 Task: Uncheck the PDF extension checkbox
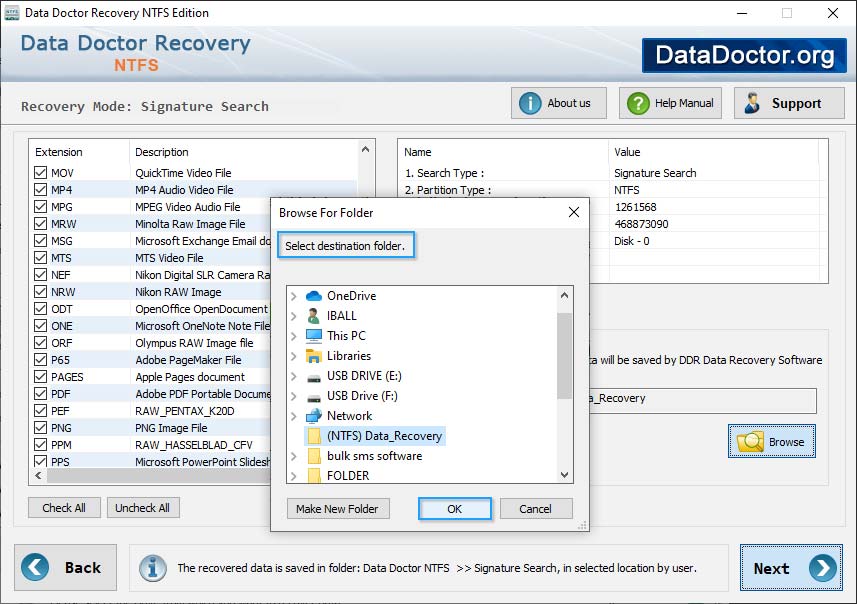40,394
